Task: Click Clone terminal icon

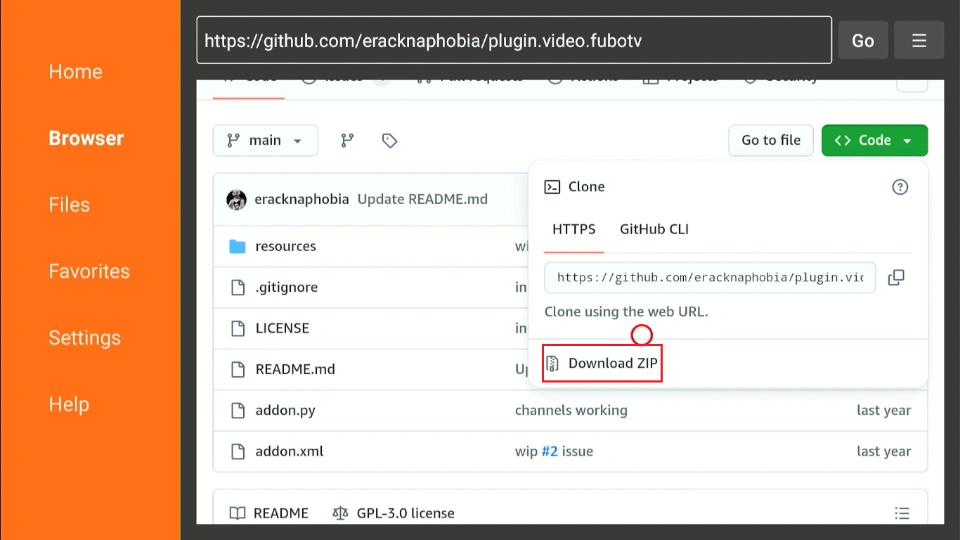Action: tap(552, 187)
